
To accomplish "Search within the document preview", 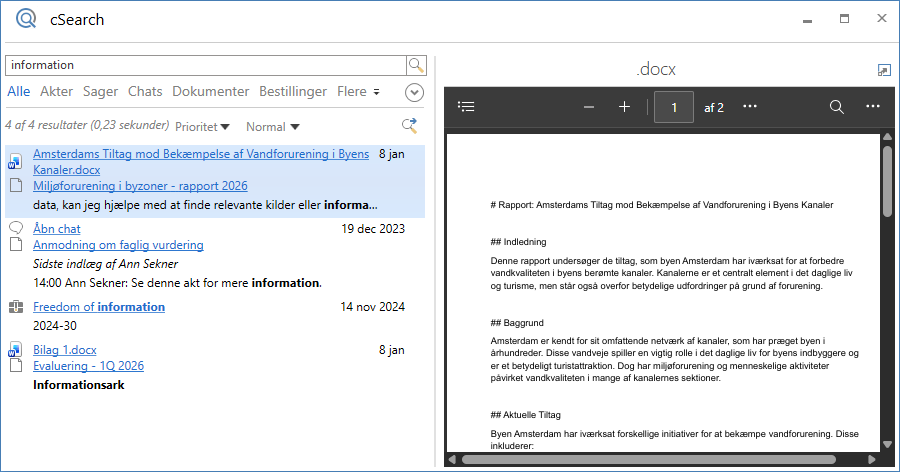I will [836, 107].
